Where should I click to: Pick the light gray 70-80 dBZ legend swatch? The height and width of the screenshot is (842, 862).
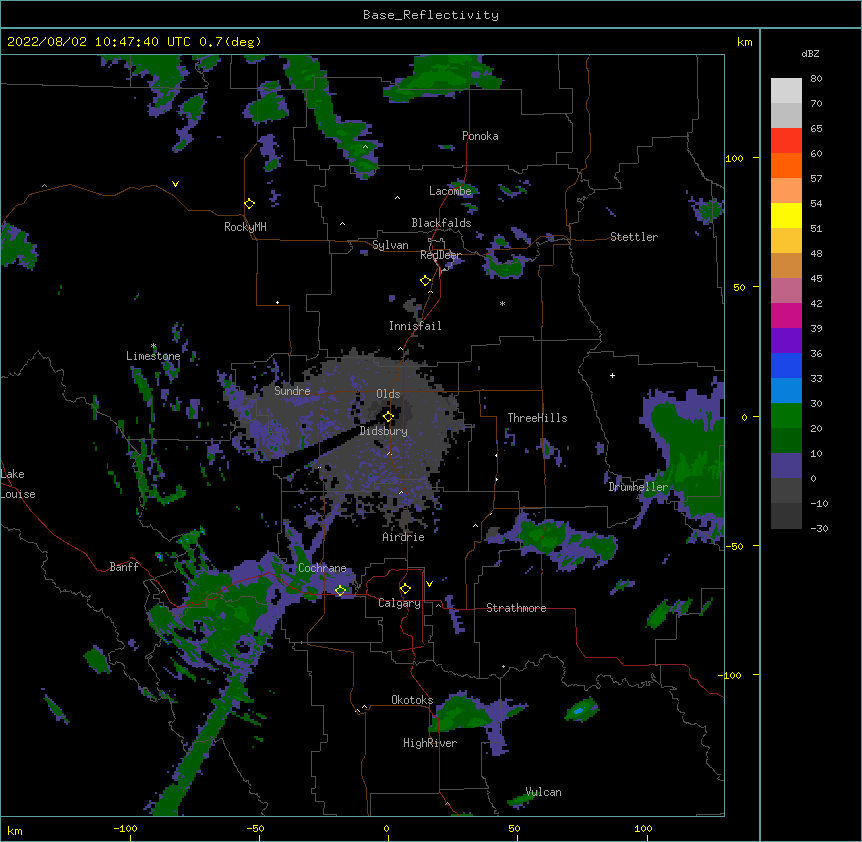point(786,91)
